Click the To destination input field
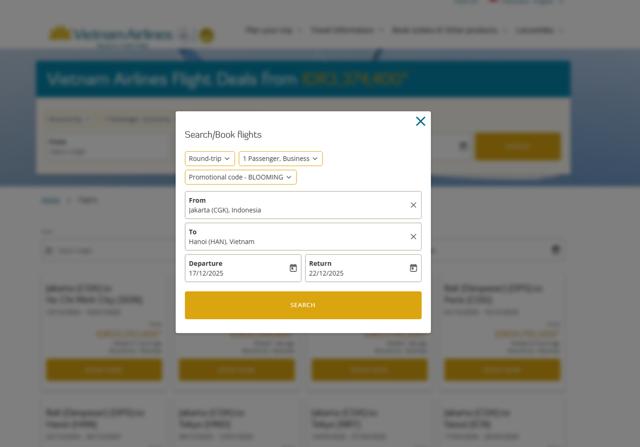The height and width of the screenshot is (447, 640). point(303,237)
